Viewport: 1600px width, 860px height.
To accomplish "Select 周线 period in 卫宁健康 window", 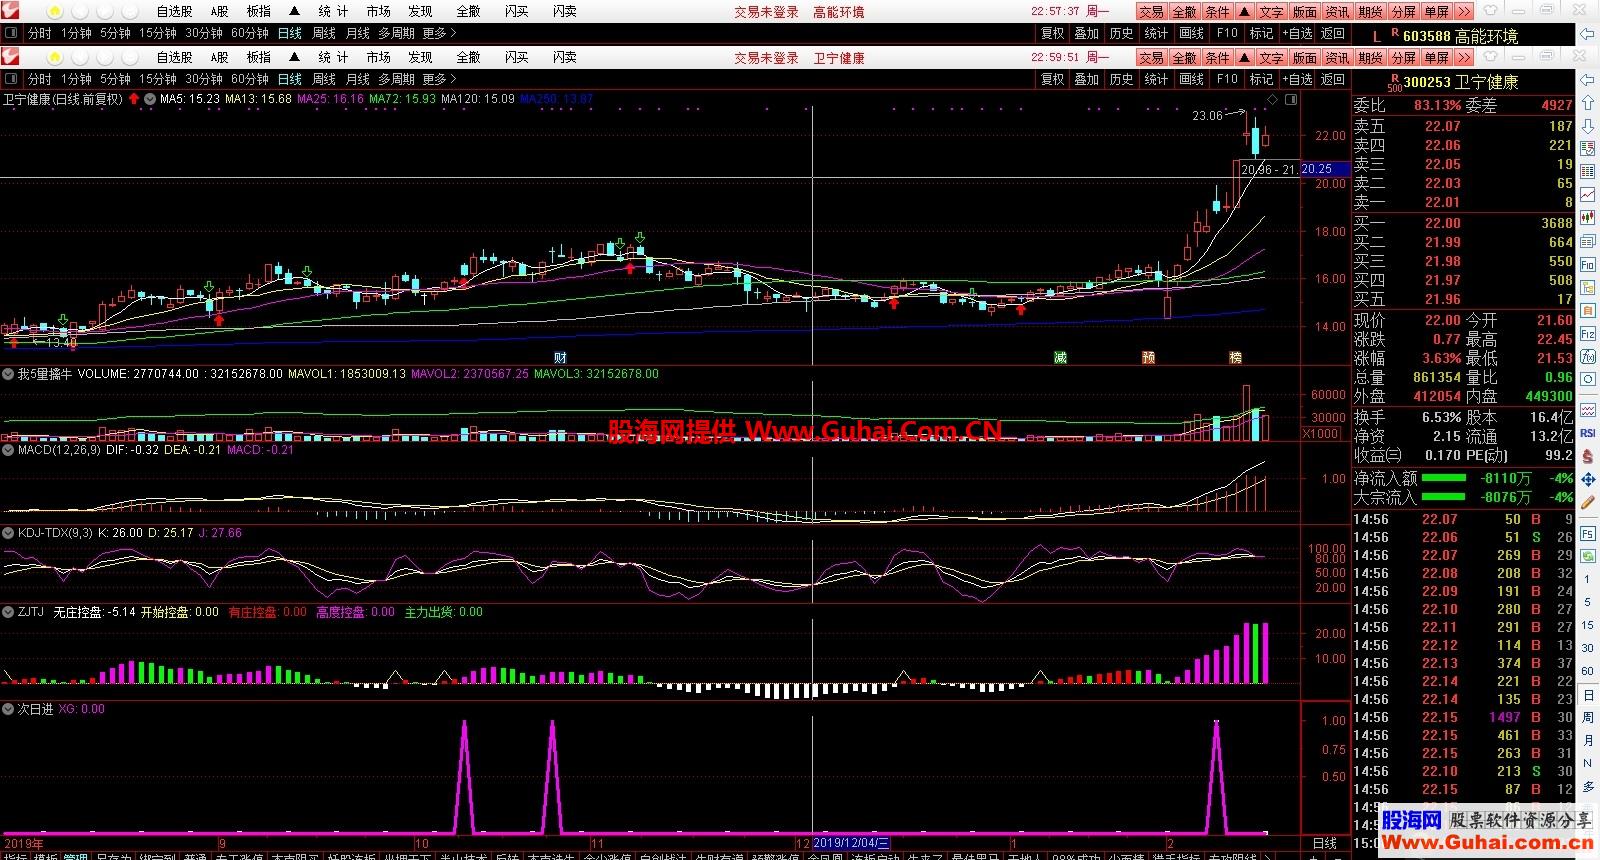I will 324,79.
